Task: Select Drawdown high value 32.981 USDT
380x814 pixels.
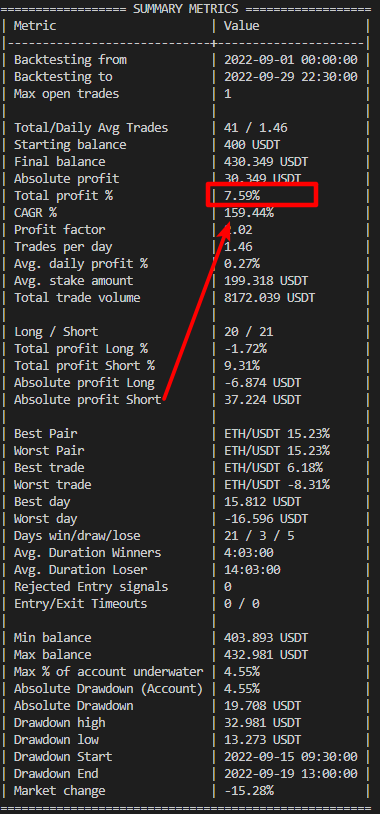Action: tap(262, 723)
